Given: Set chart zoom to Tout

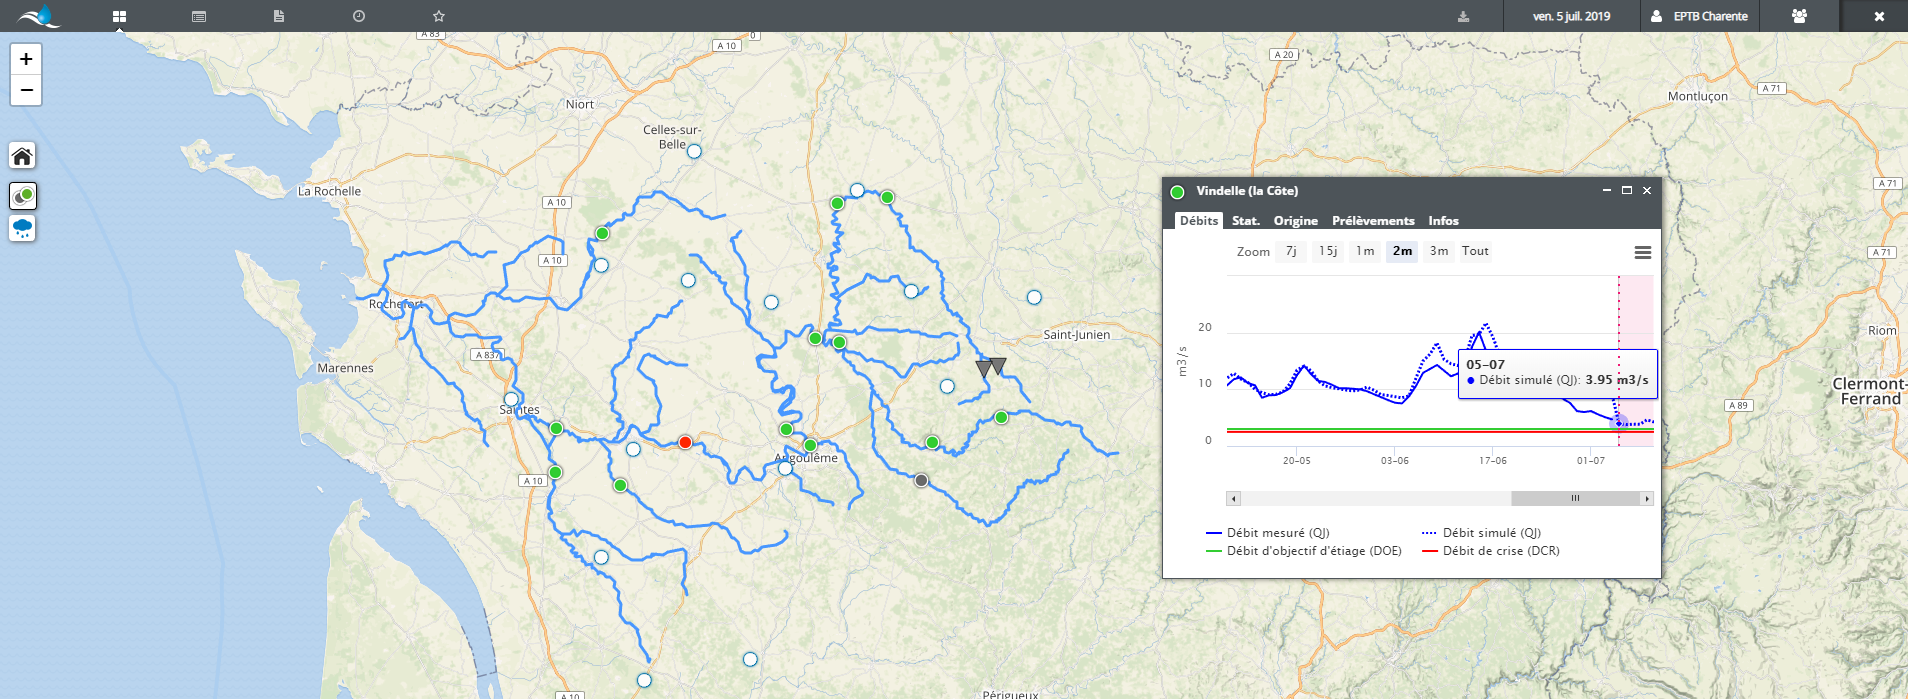Looking at the screenshot, I should [x=1475, y=251].
